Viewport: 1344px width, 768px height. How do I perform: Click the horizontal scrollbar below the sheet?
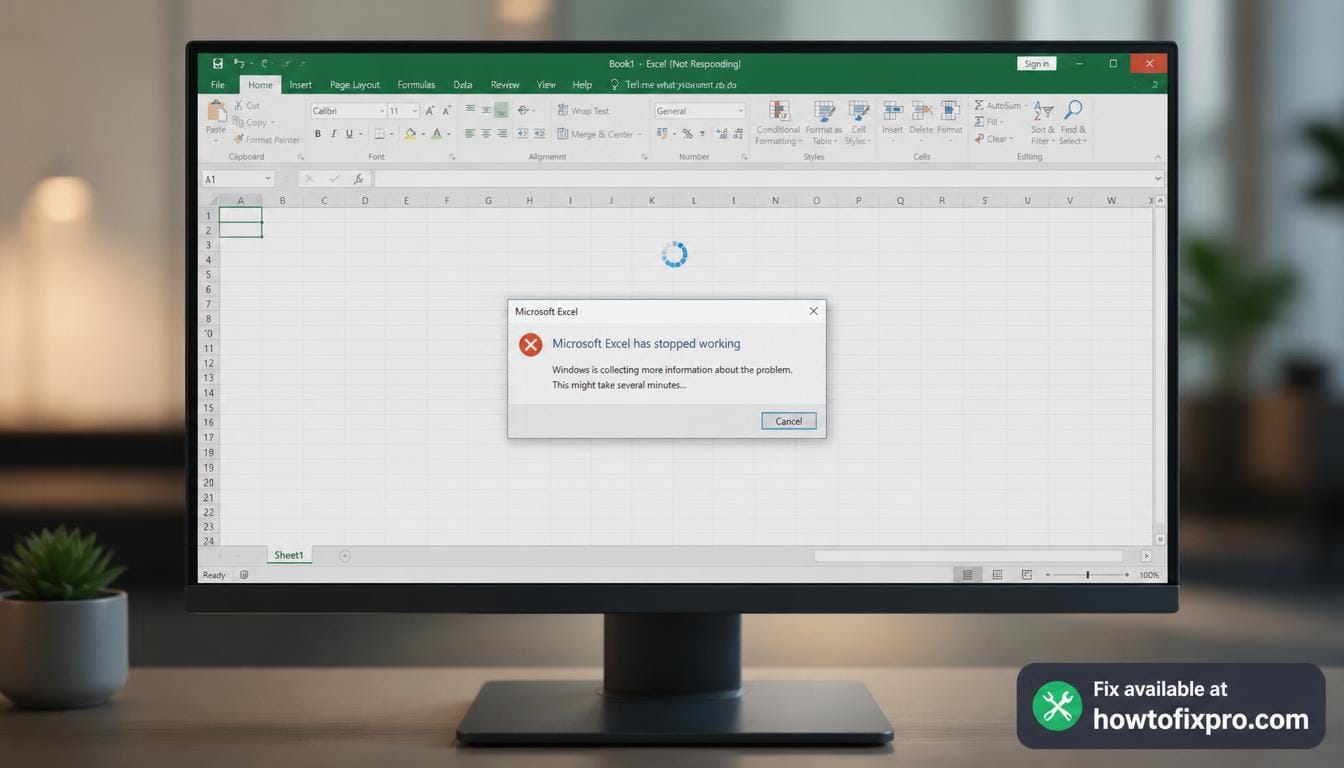pyautogui.click(x=968, y=556)
